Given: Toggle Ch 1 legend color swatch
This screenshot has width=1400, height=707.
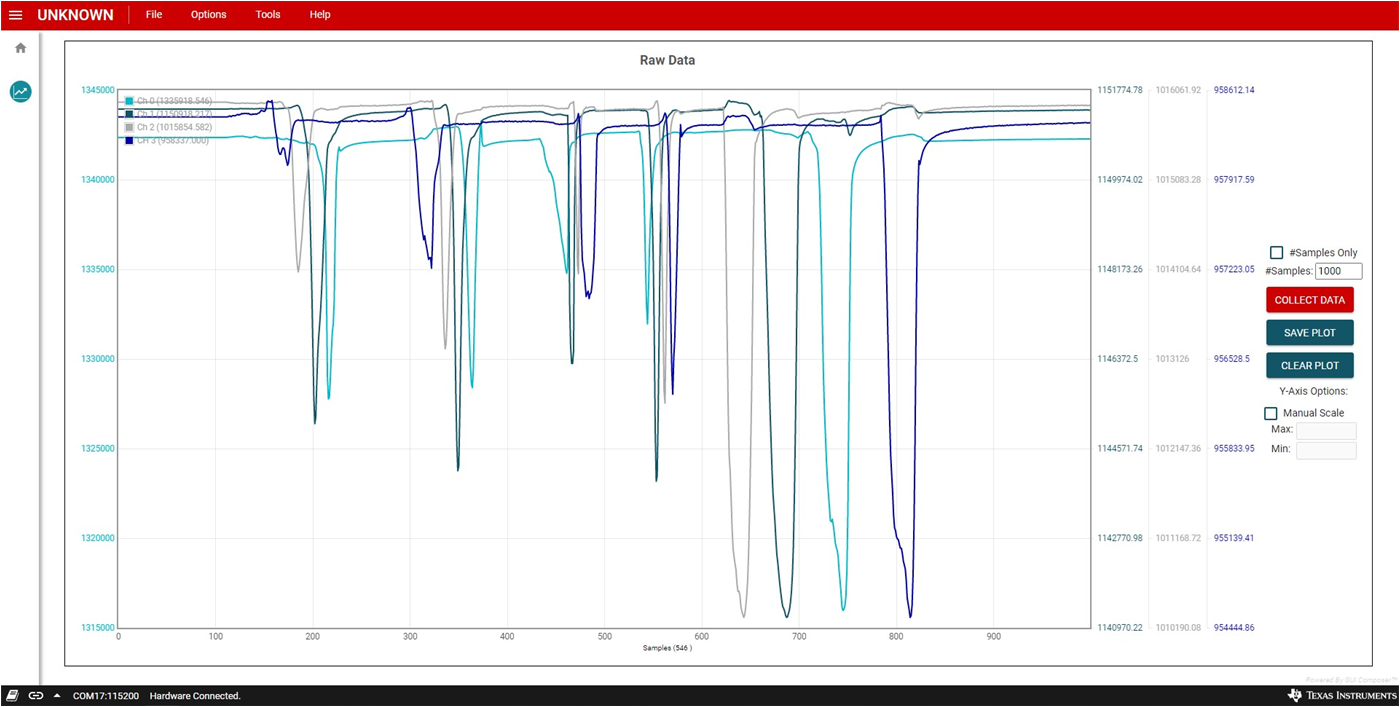Looking at the screenshot, I should pos(129,114).
